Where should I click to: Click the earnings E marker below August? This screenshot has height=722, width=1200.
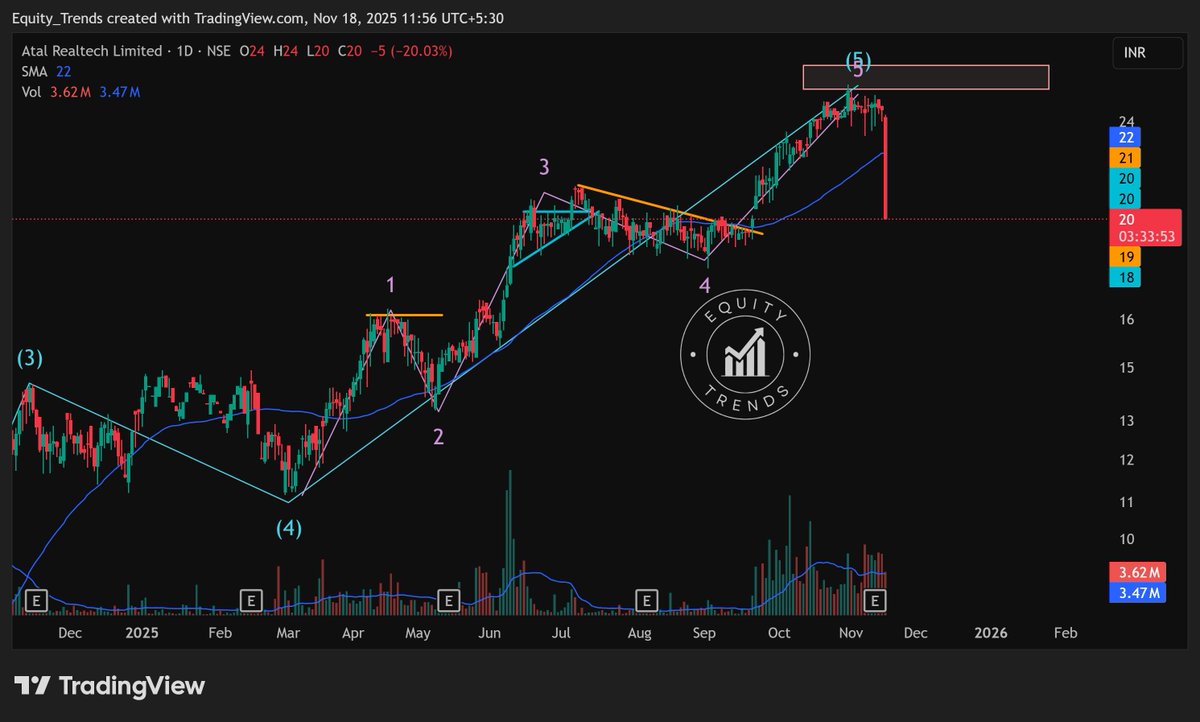point(646,600)
